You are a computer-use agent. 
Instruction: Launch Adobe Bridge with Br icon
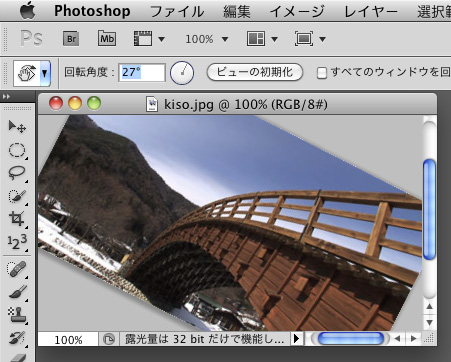[71, 39]
